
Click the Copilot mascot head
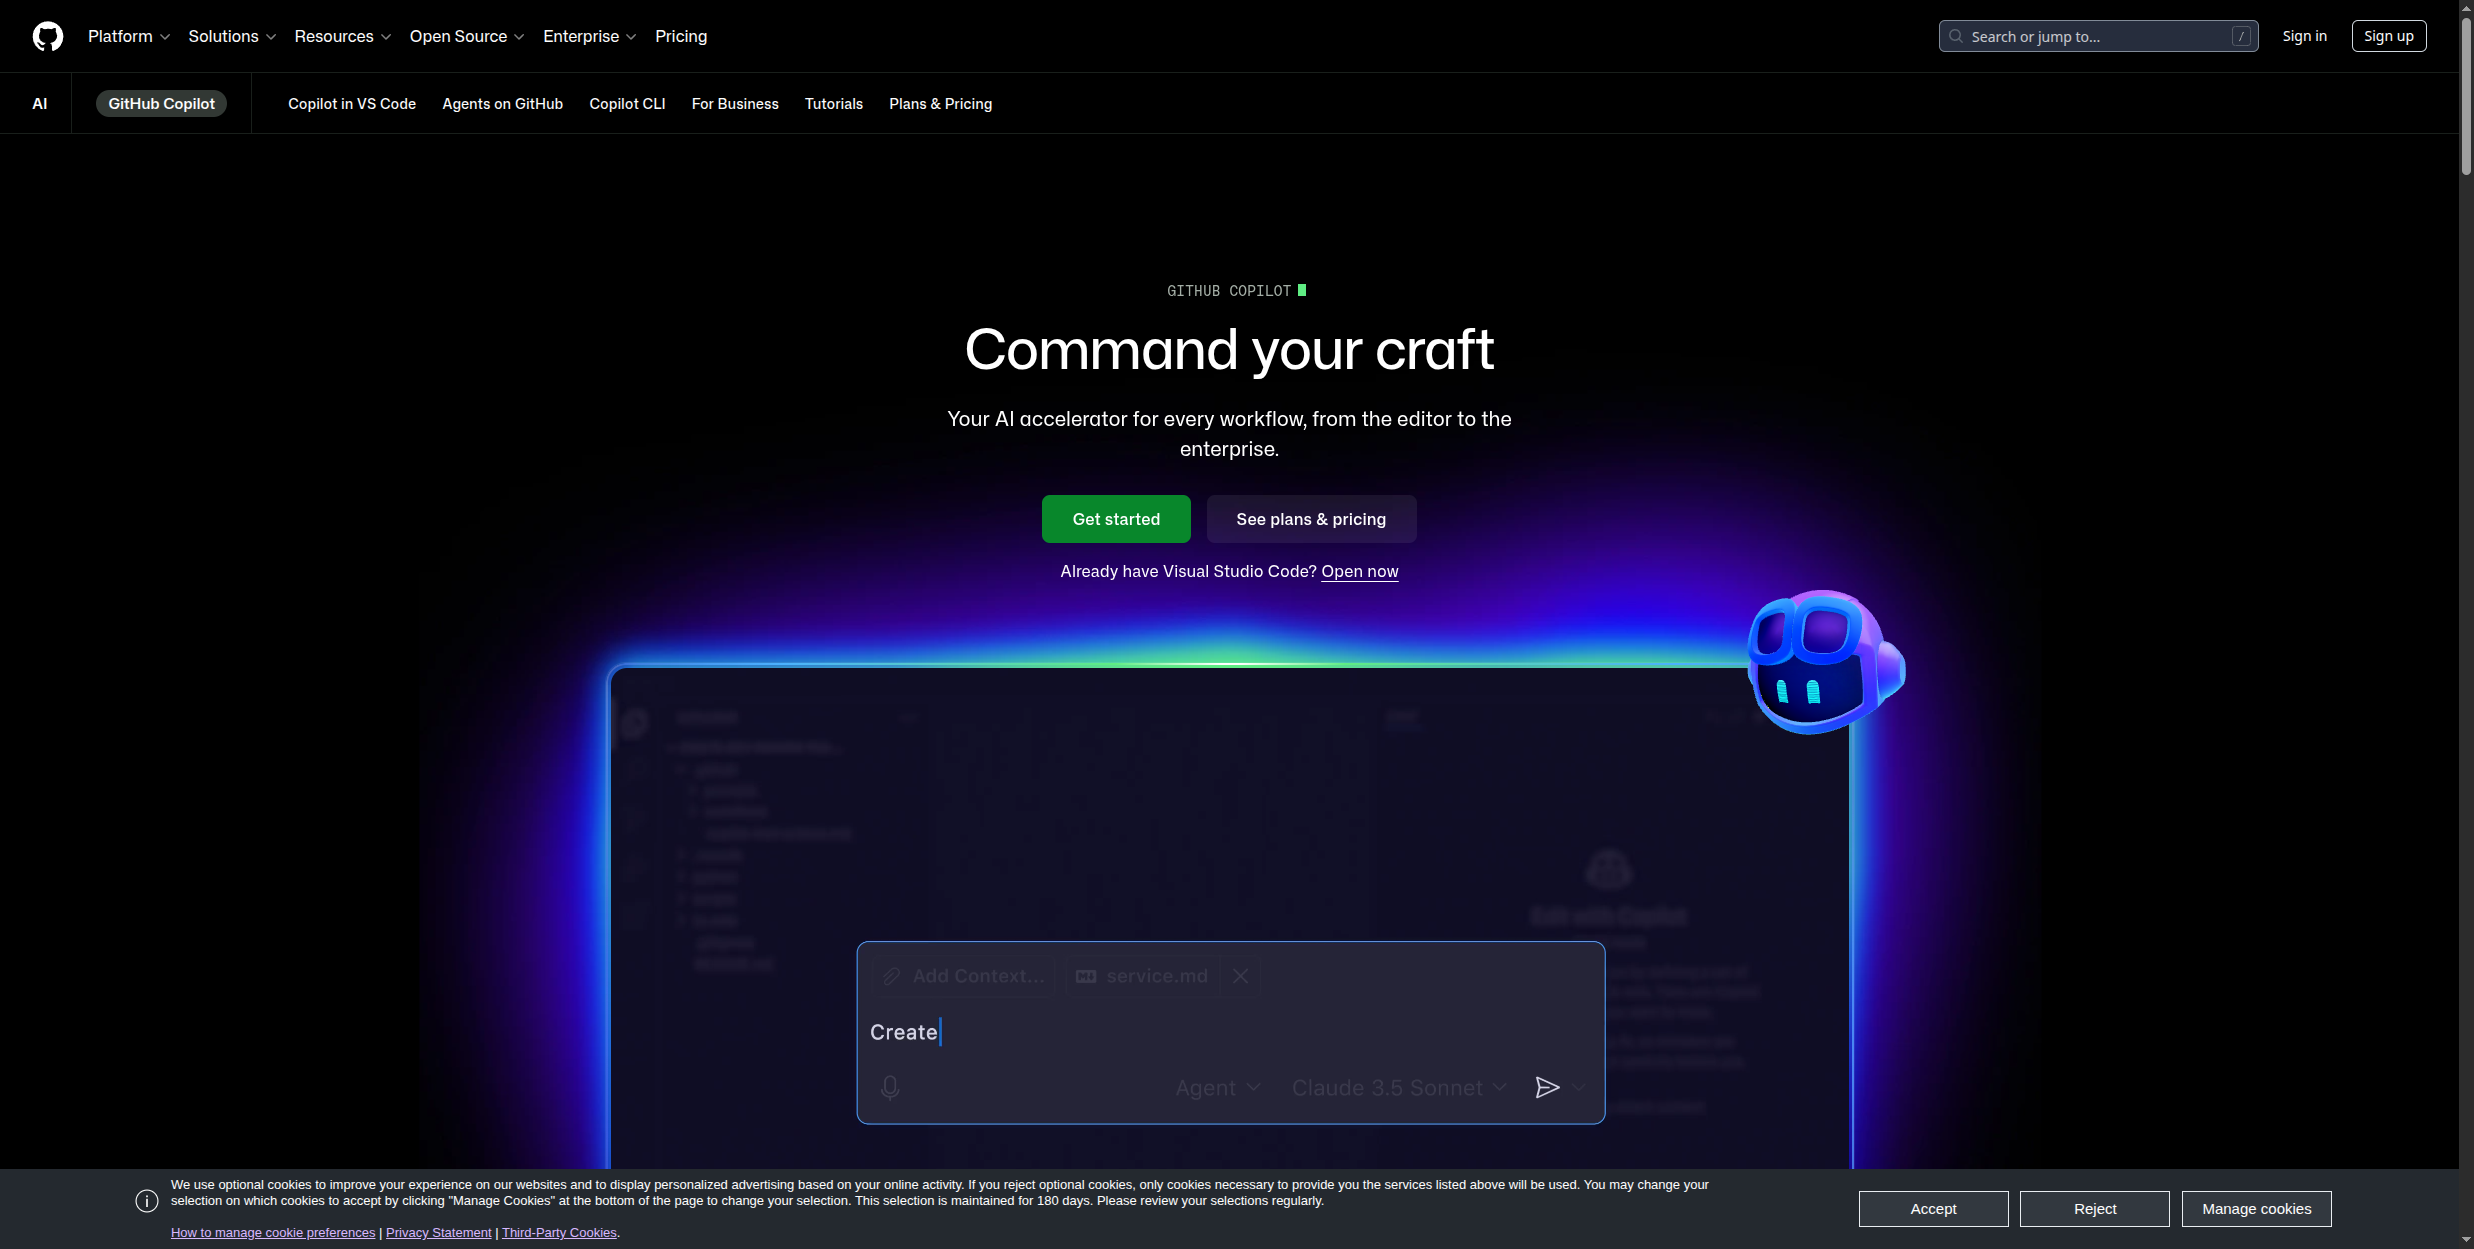pos(1825,662)
